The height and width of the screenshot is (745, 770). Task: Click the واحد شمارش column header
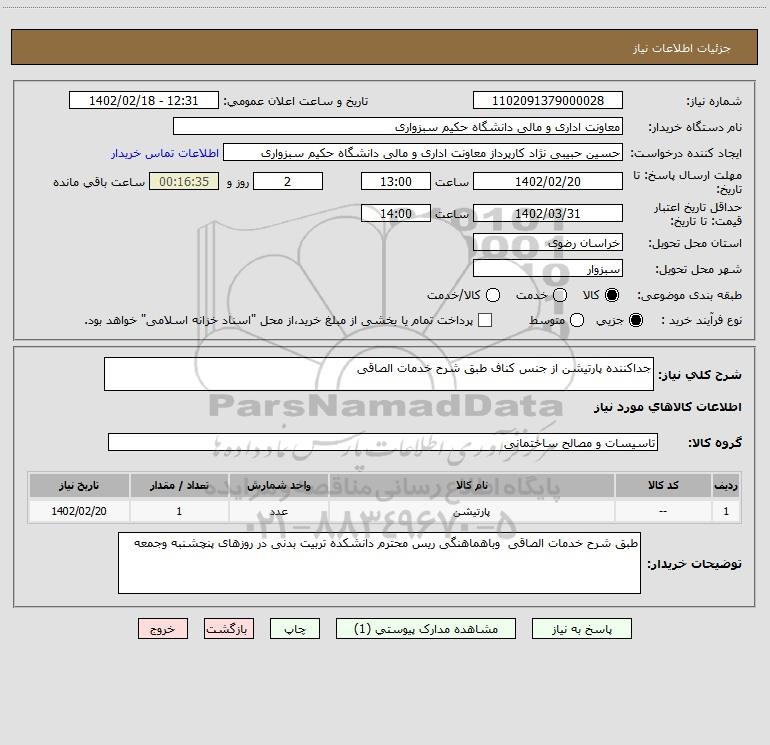[278, 485]
